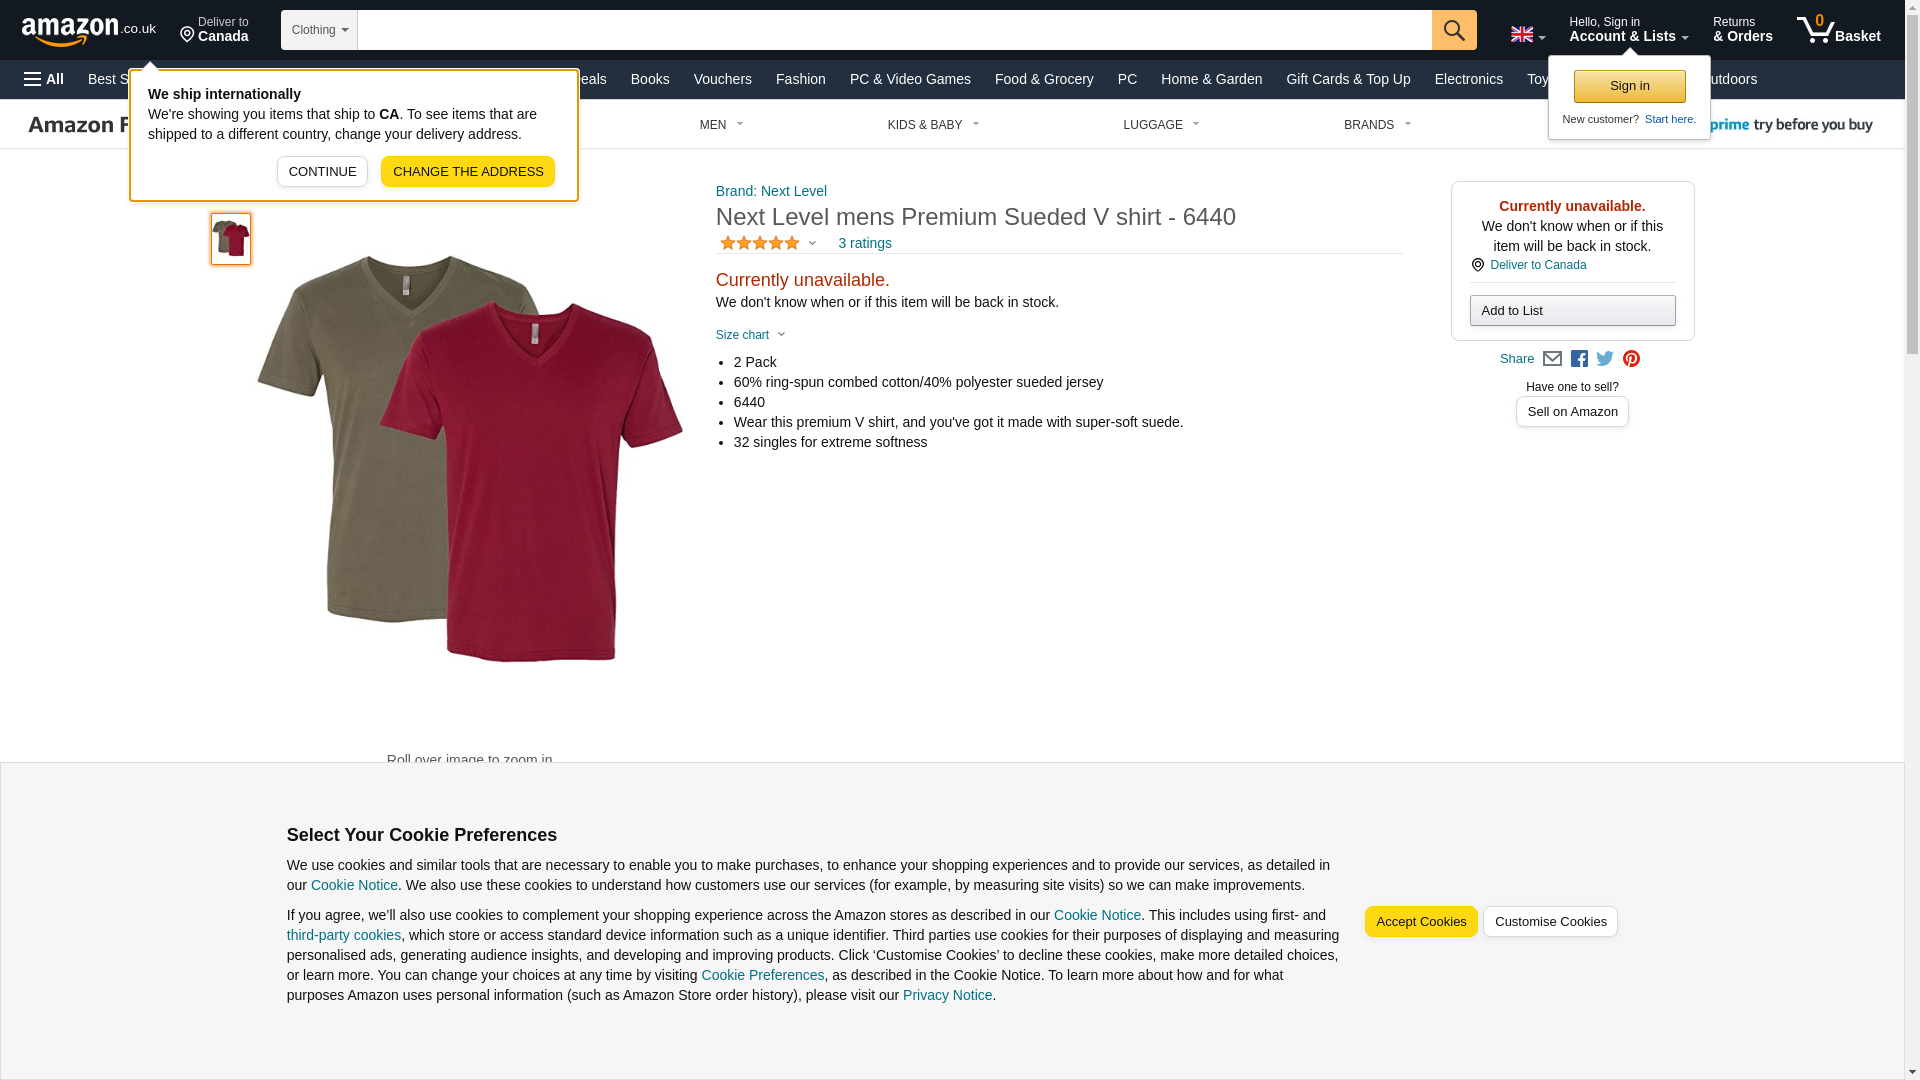Open the MEN fashion menu
The height and width of the screenshot is (1080, 1920).
721,125
